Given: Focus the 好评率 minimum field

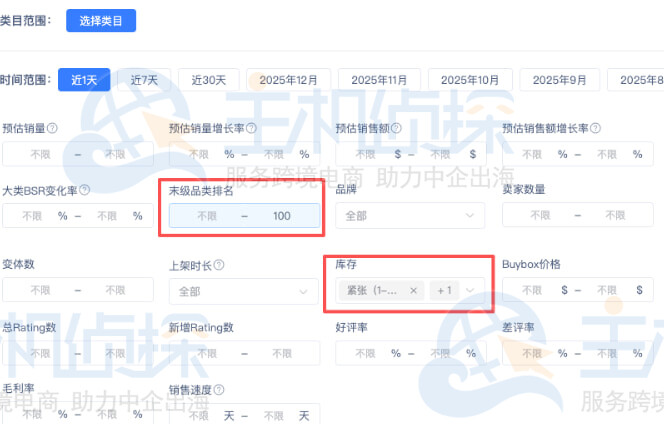Looking at the screenshot, I should tap(365, 353).
